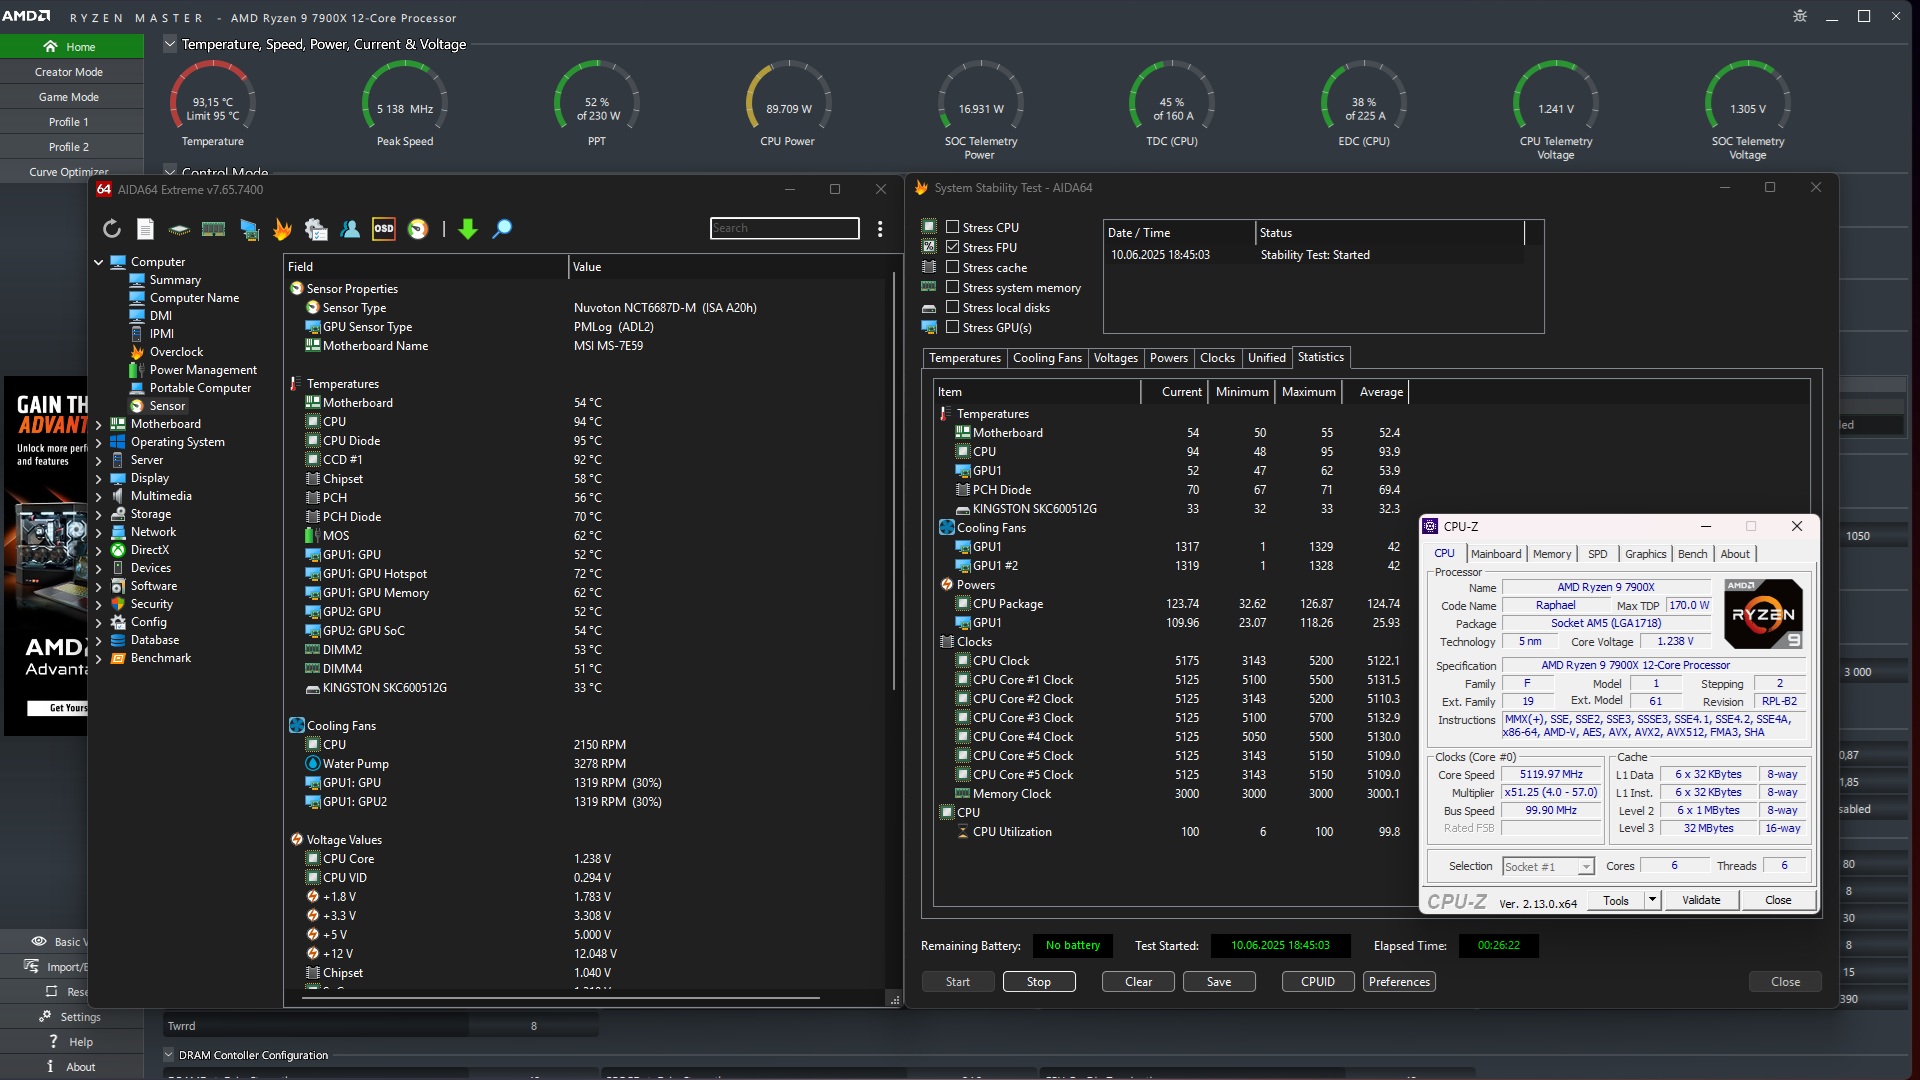Enable the Stress CPU checkbox
The width and height of the screenshot is (1920, 1080).
click(x=953, y=227)
